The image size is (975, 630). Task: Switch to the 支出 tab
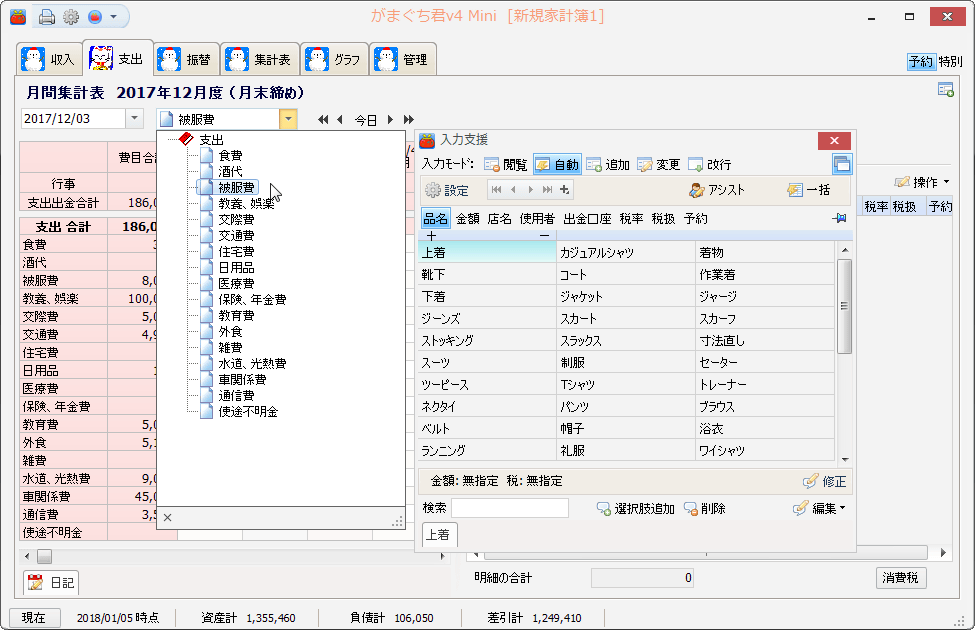tap(118, 58)
